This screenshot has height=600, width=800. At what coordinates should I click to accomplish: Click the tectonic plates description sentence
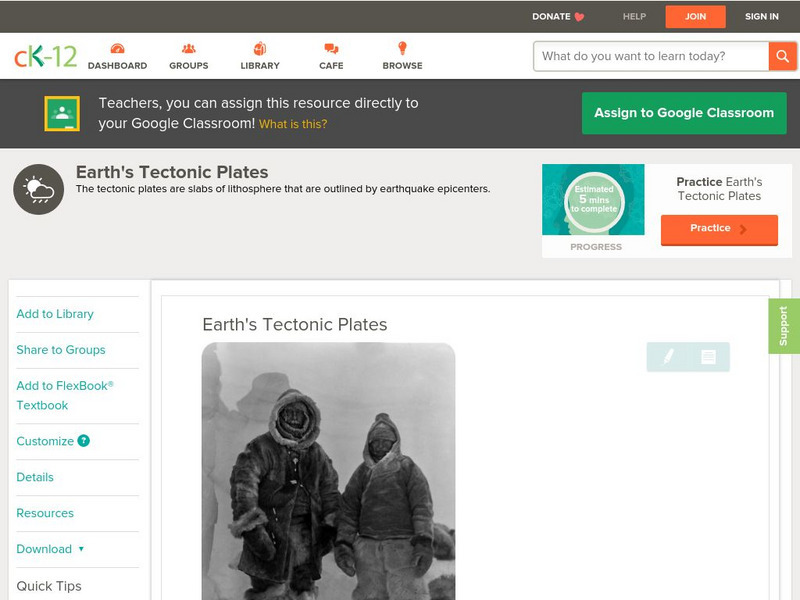(x=283, y=189)
